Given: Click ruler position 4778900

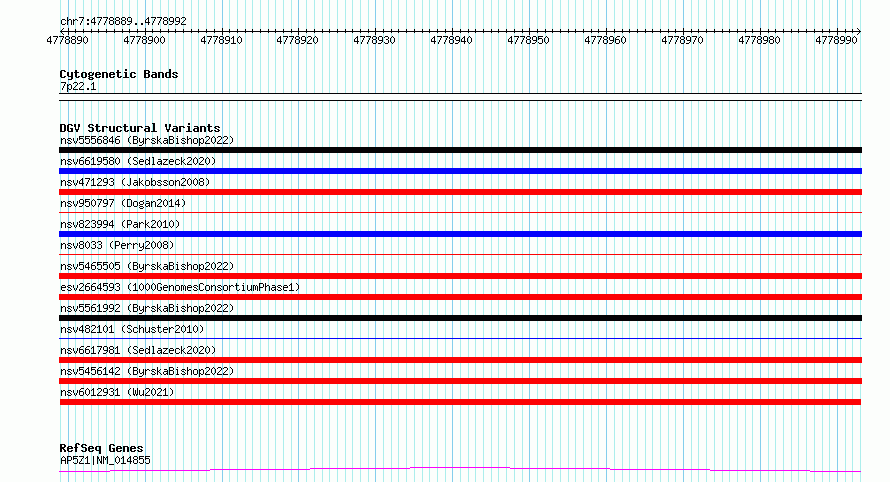Looking at the screenshot, I should click(144, 40).
